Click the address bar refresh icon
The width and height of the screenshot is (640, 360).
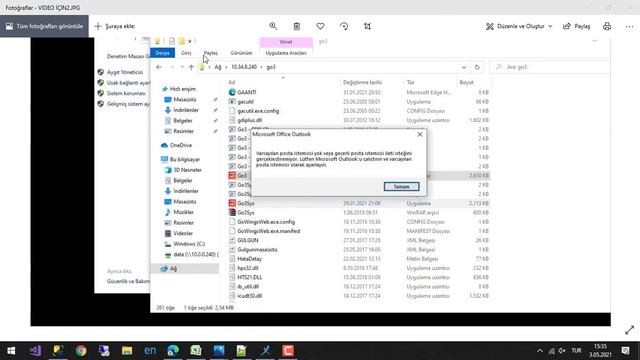point(477,67)
